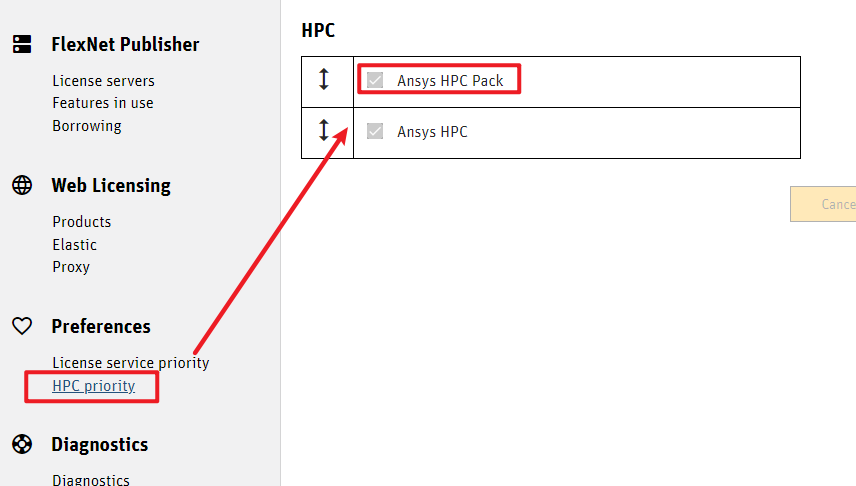Click reorder arrow for Ansys HPC Pack
Image resolution: width=856 pixels, height=486 pixels.
[324, 80]
